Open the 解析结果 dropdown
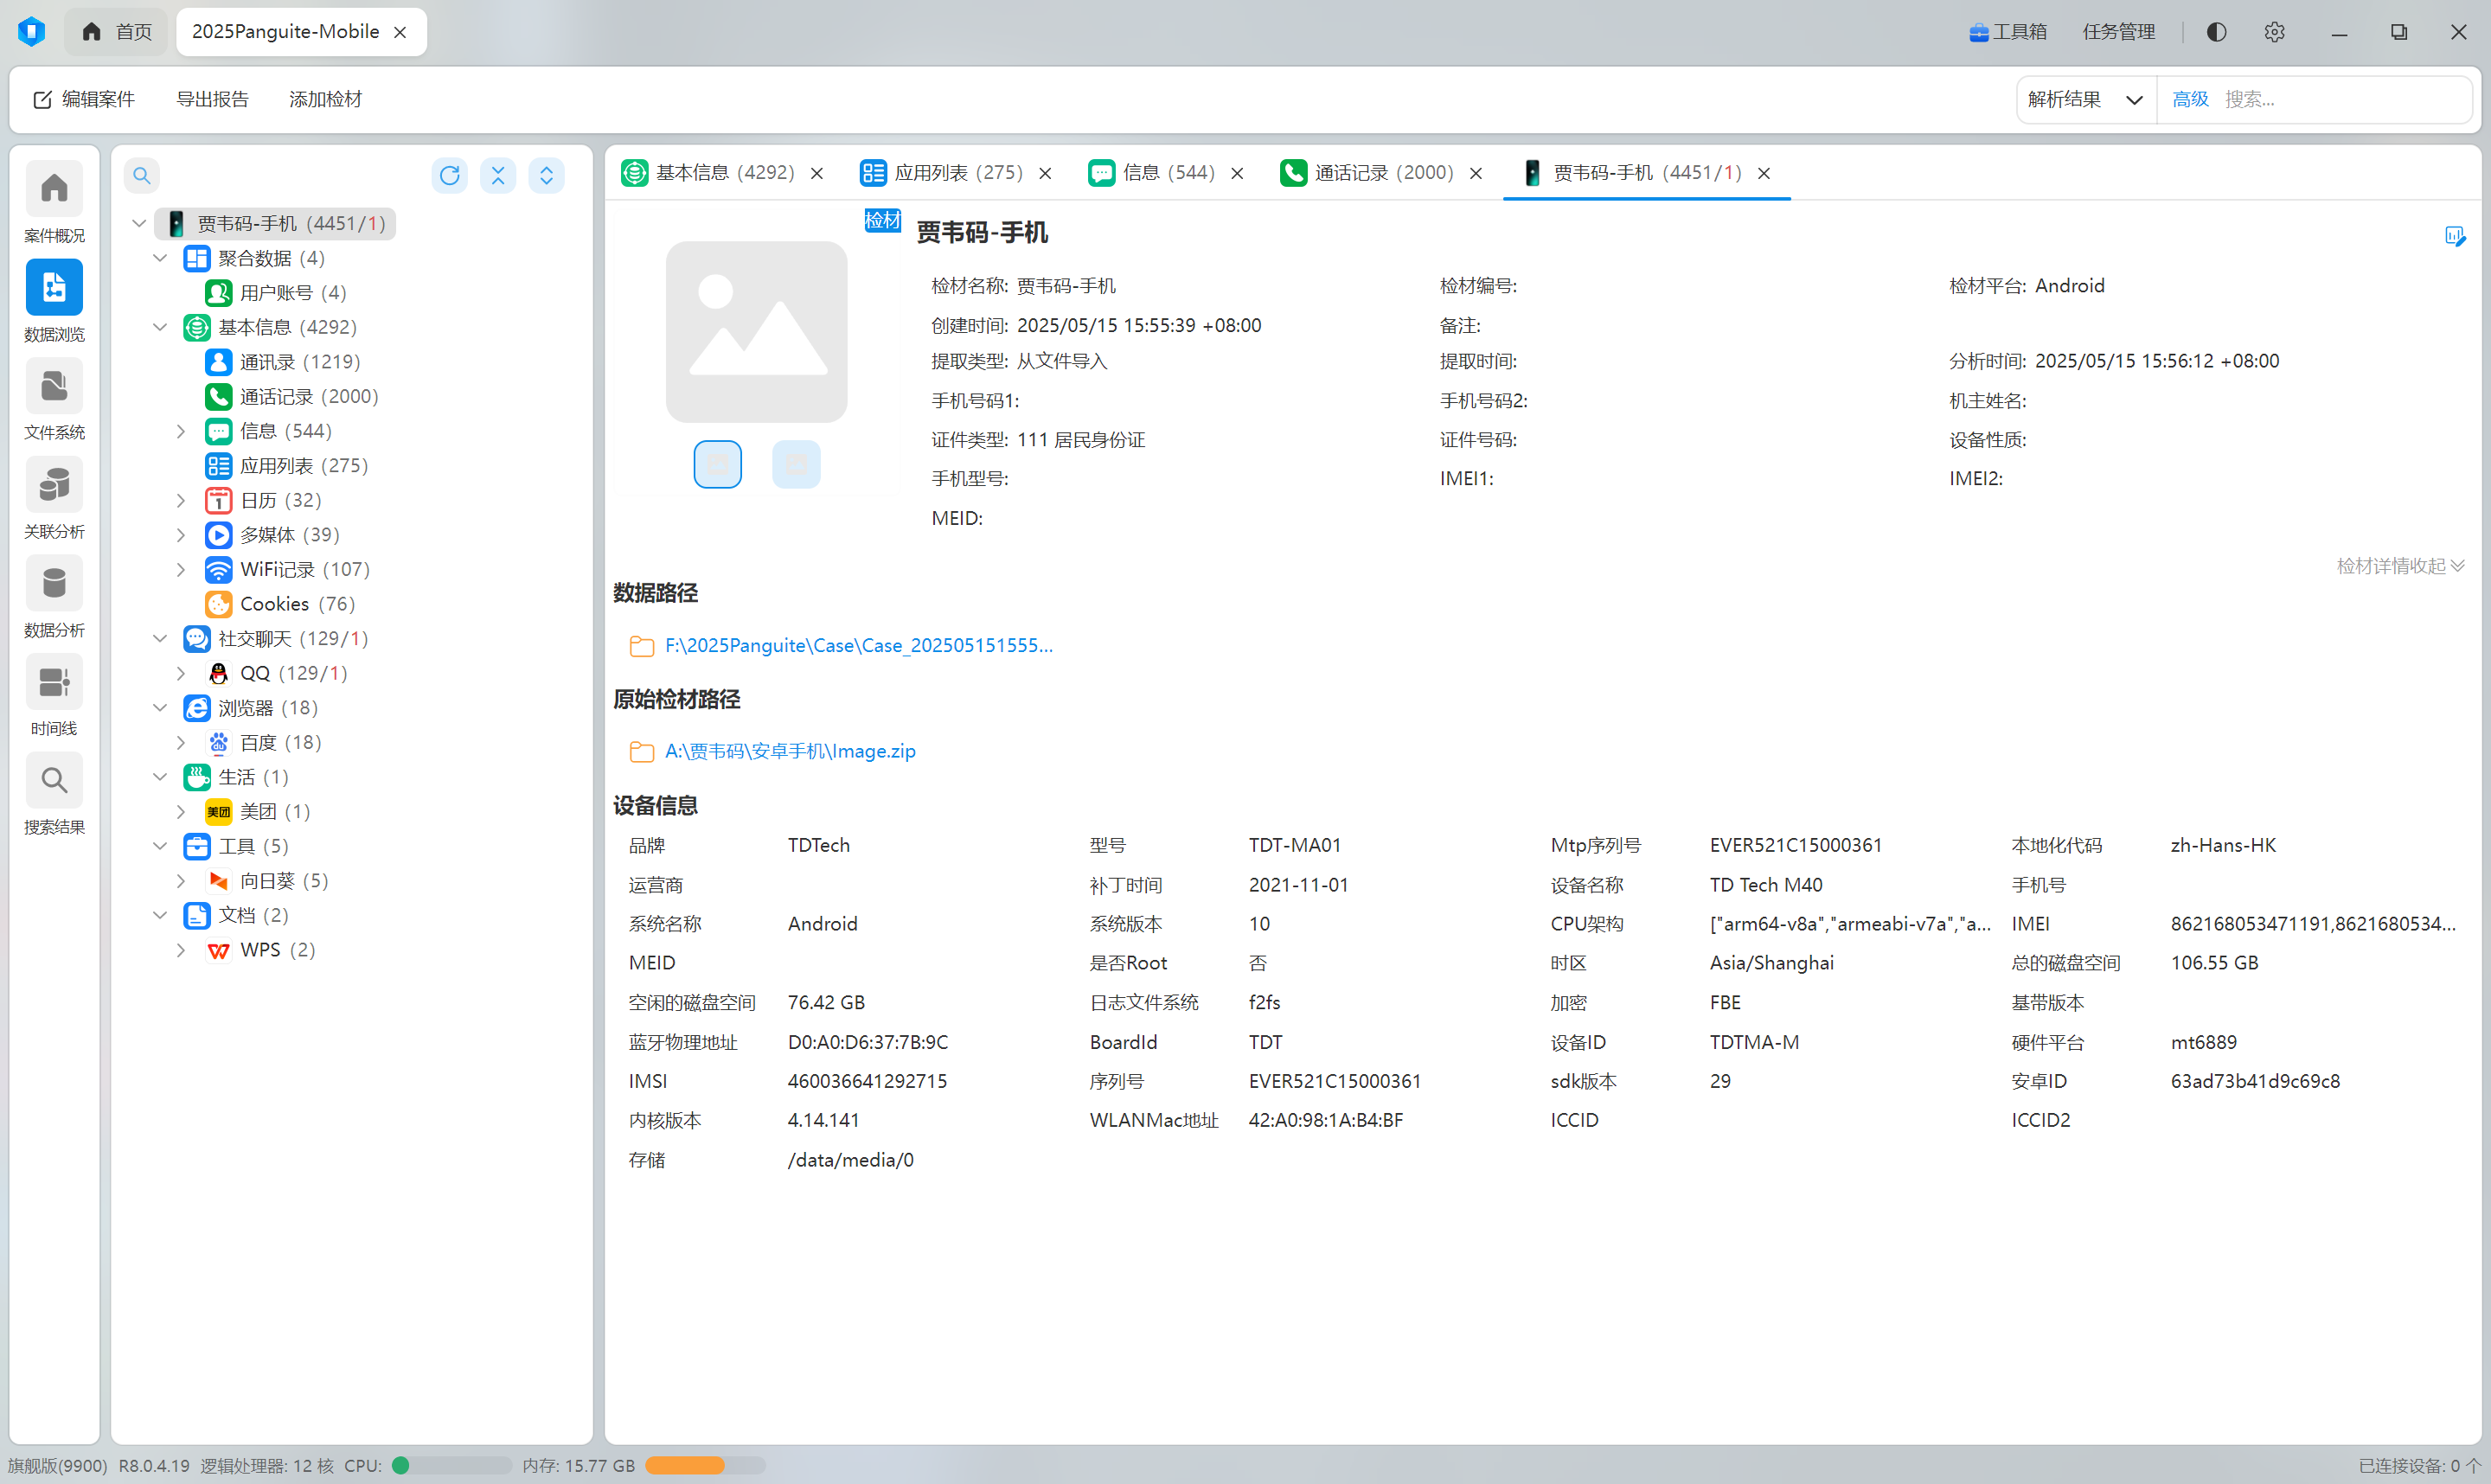 click(2085, 99)
